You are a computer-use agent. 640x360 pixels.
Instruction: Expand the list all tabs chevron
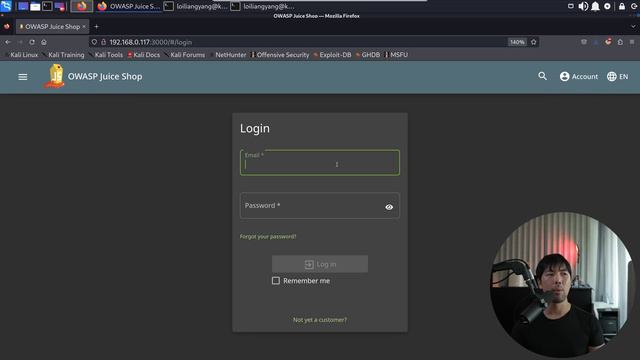(633, 27)
